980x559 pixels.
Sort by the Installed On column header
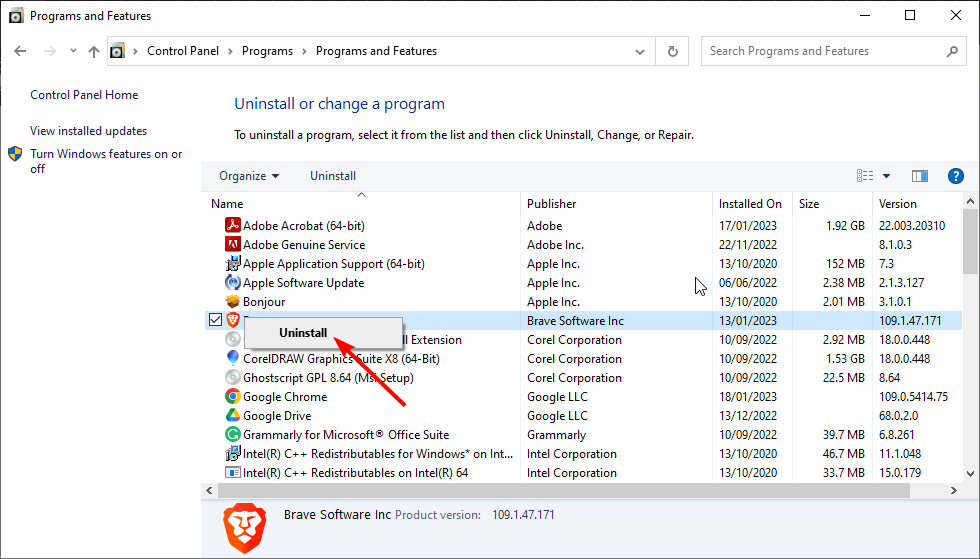[752, 204]
